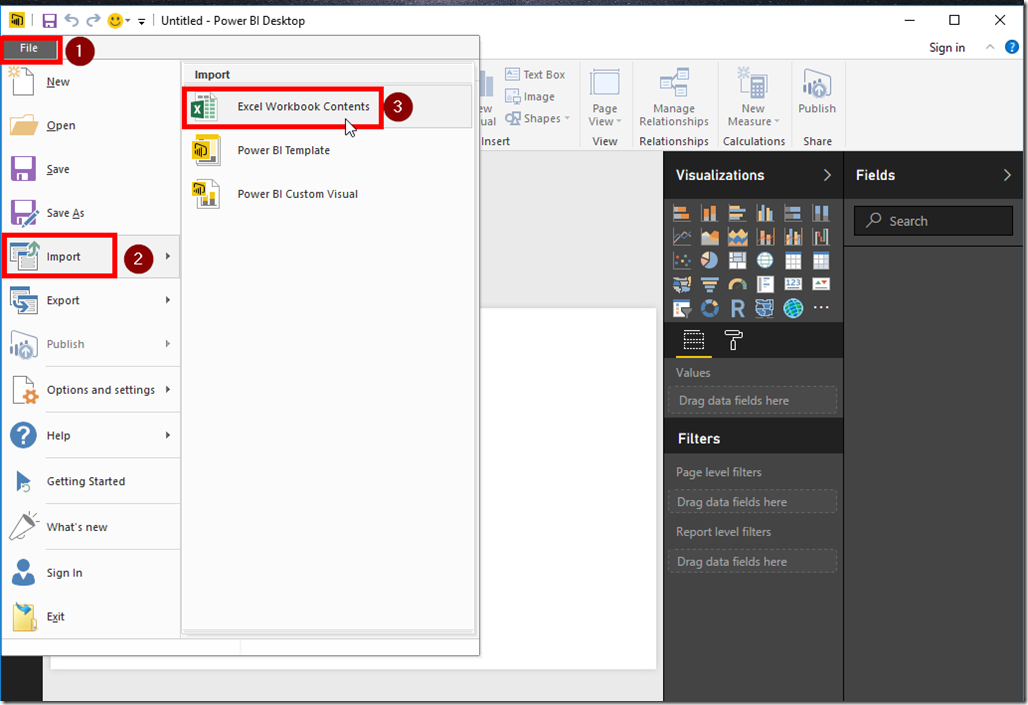Select the Waterfall chart visualization
Screen dimensions: 1028x705
(821, 237)
